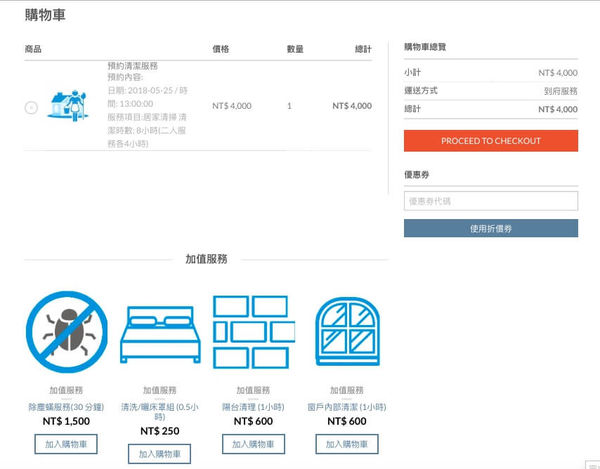600x469 pixels.
Task: Focus the 優惠券代碼 coupon input field
Action: click(490, 201)
